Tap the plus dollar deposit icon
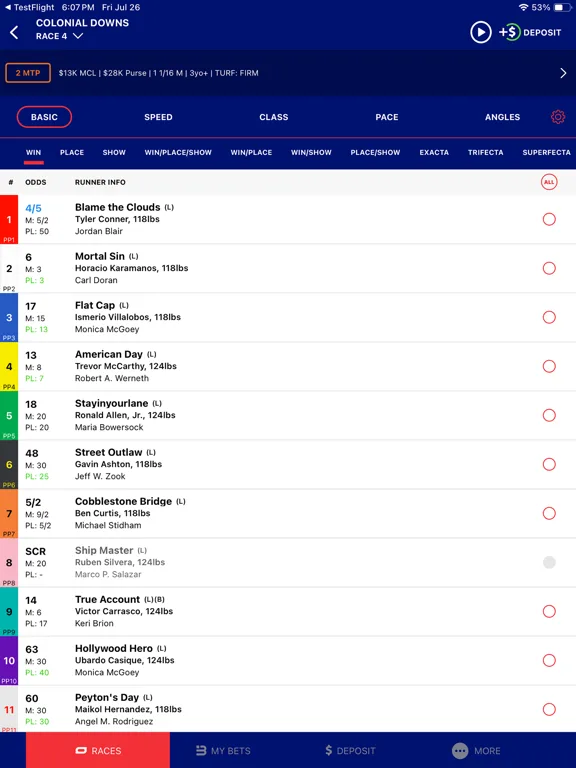The image size is (576, 768). click(509, 32)
